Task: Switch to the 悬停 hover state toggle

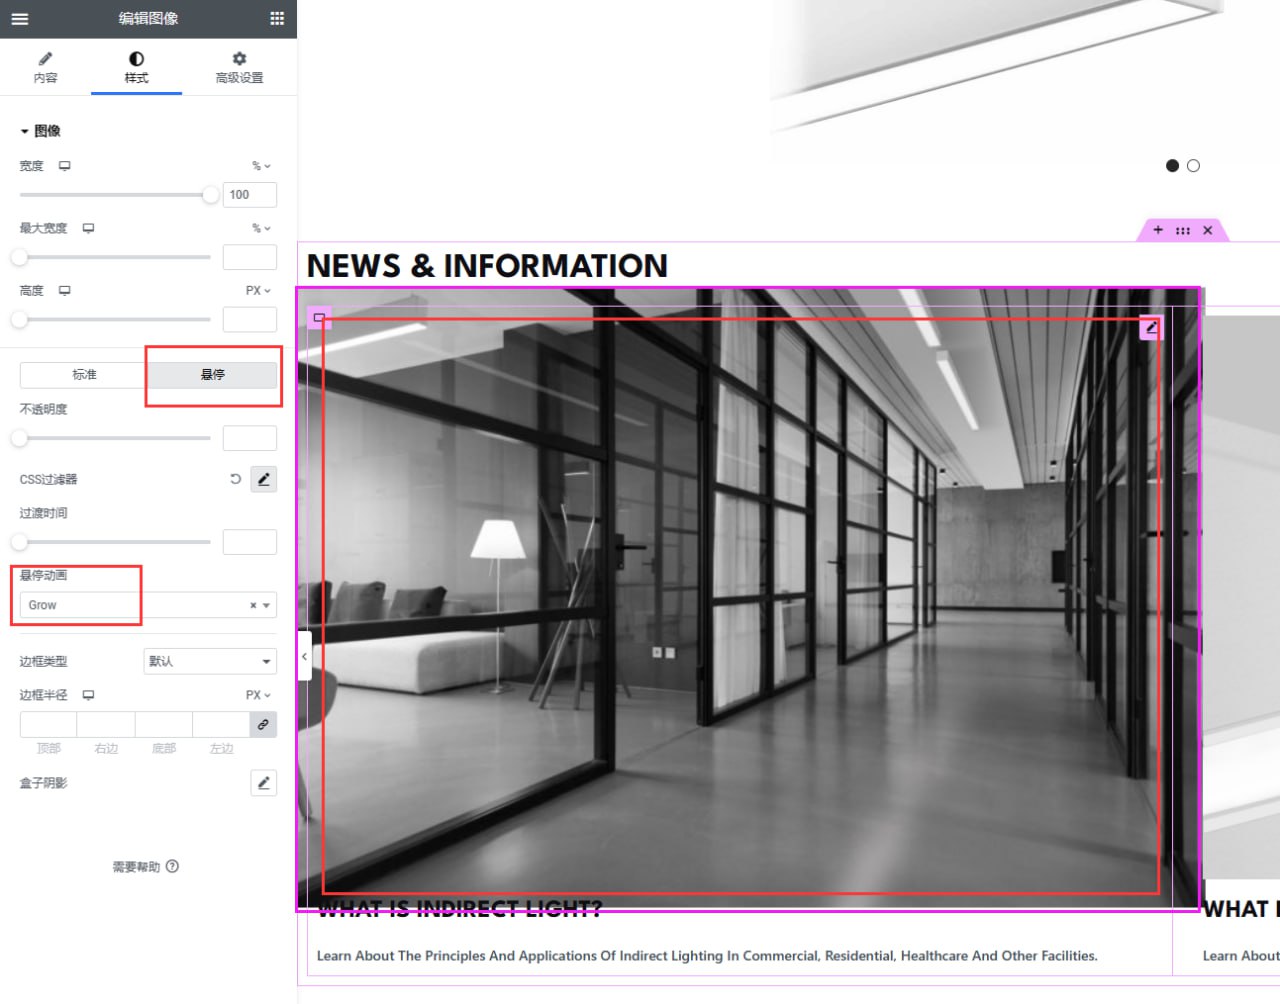Action: coord(212,374)
